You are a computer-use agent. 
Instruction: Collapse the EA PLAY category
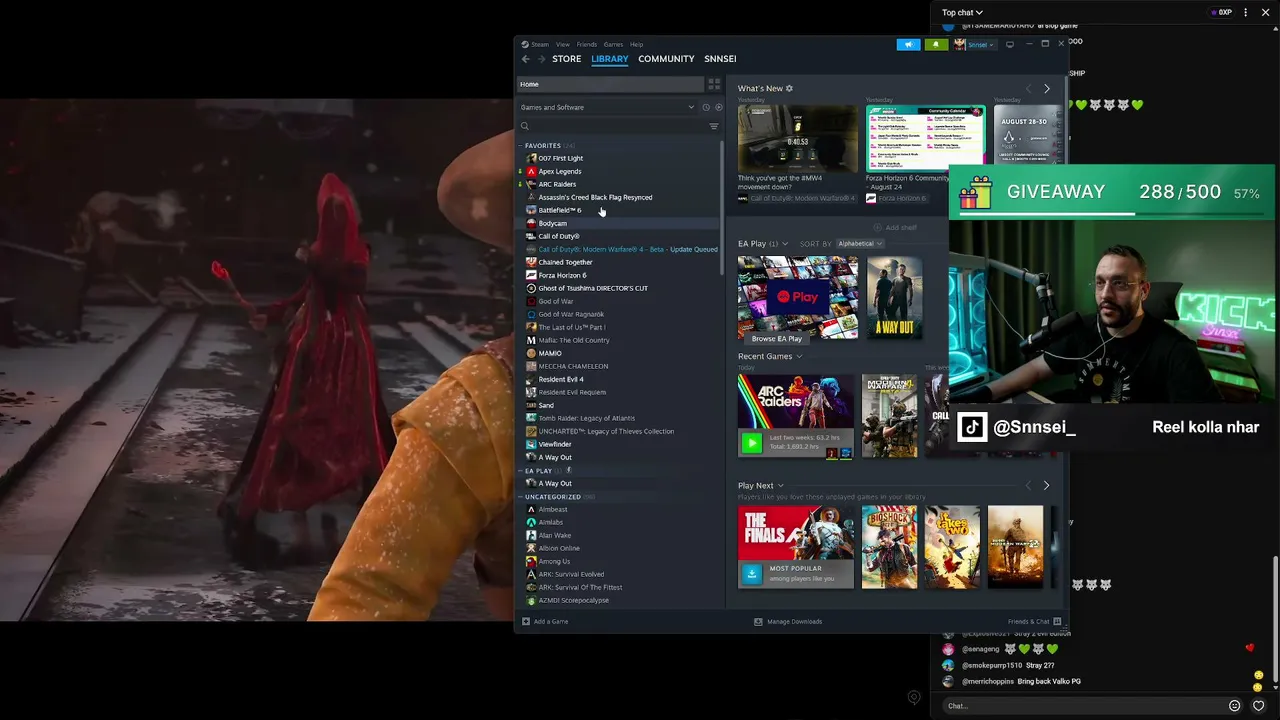pyautogui.click(x=521, y=471)
